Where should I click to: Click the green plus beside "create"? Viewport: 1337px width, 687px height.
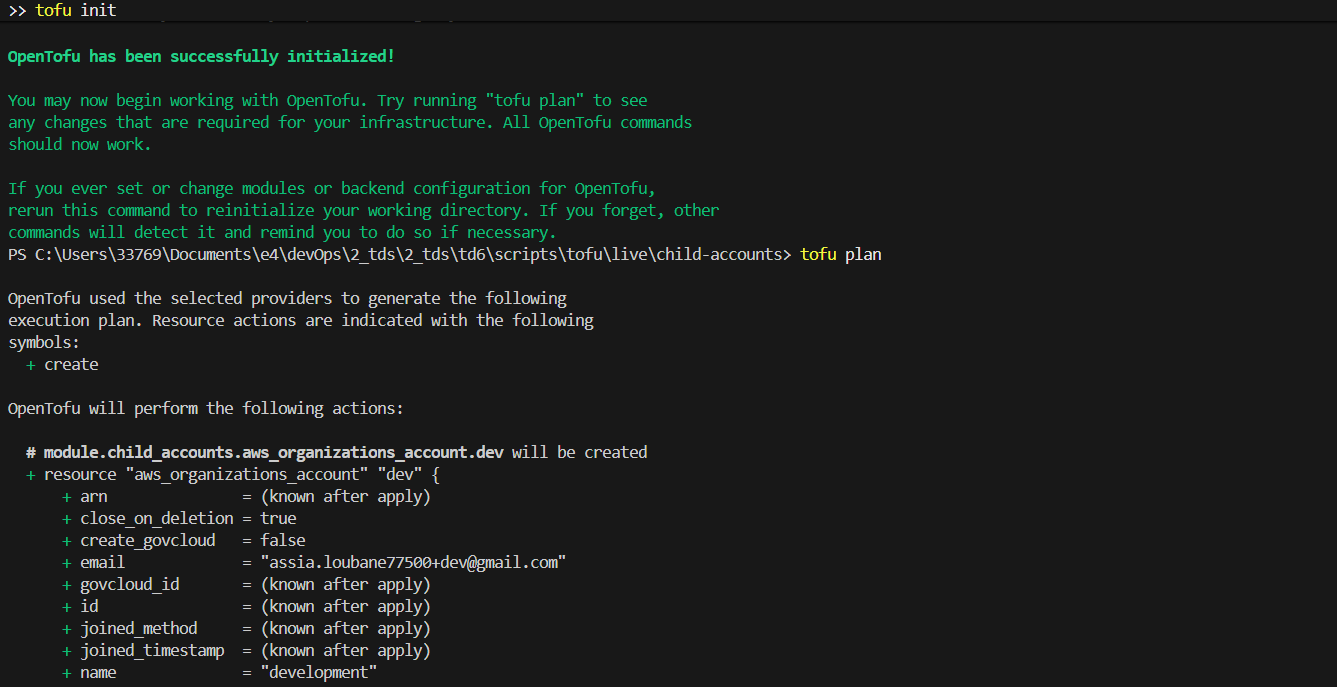click(31, 365)
